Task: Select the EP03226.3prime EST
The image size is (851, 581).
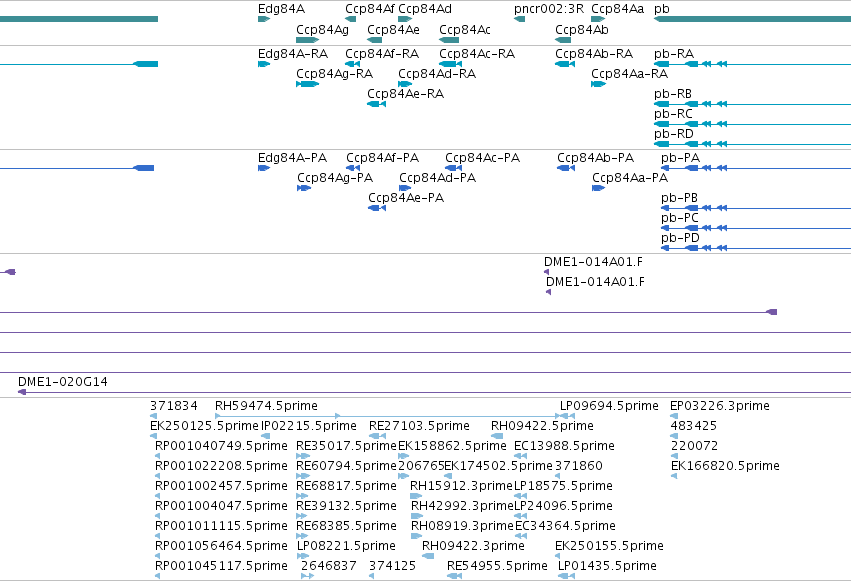Action: [x=674, y=416]
